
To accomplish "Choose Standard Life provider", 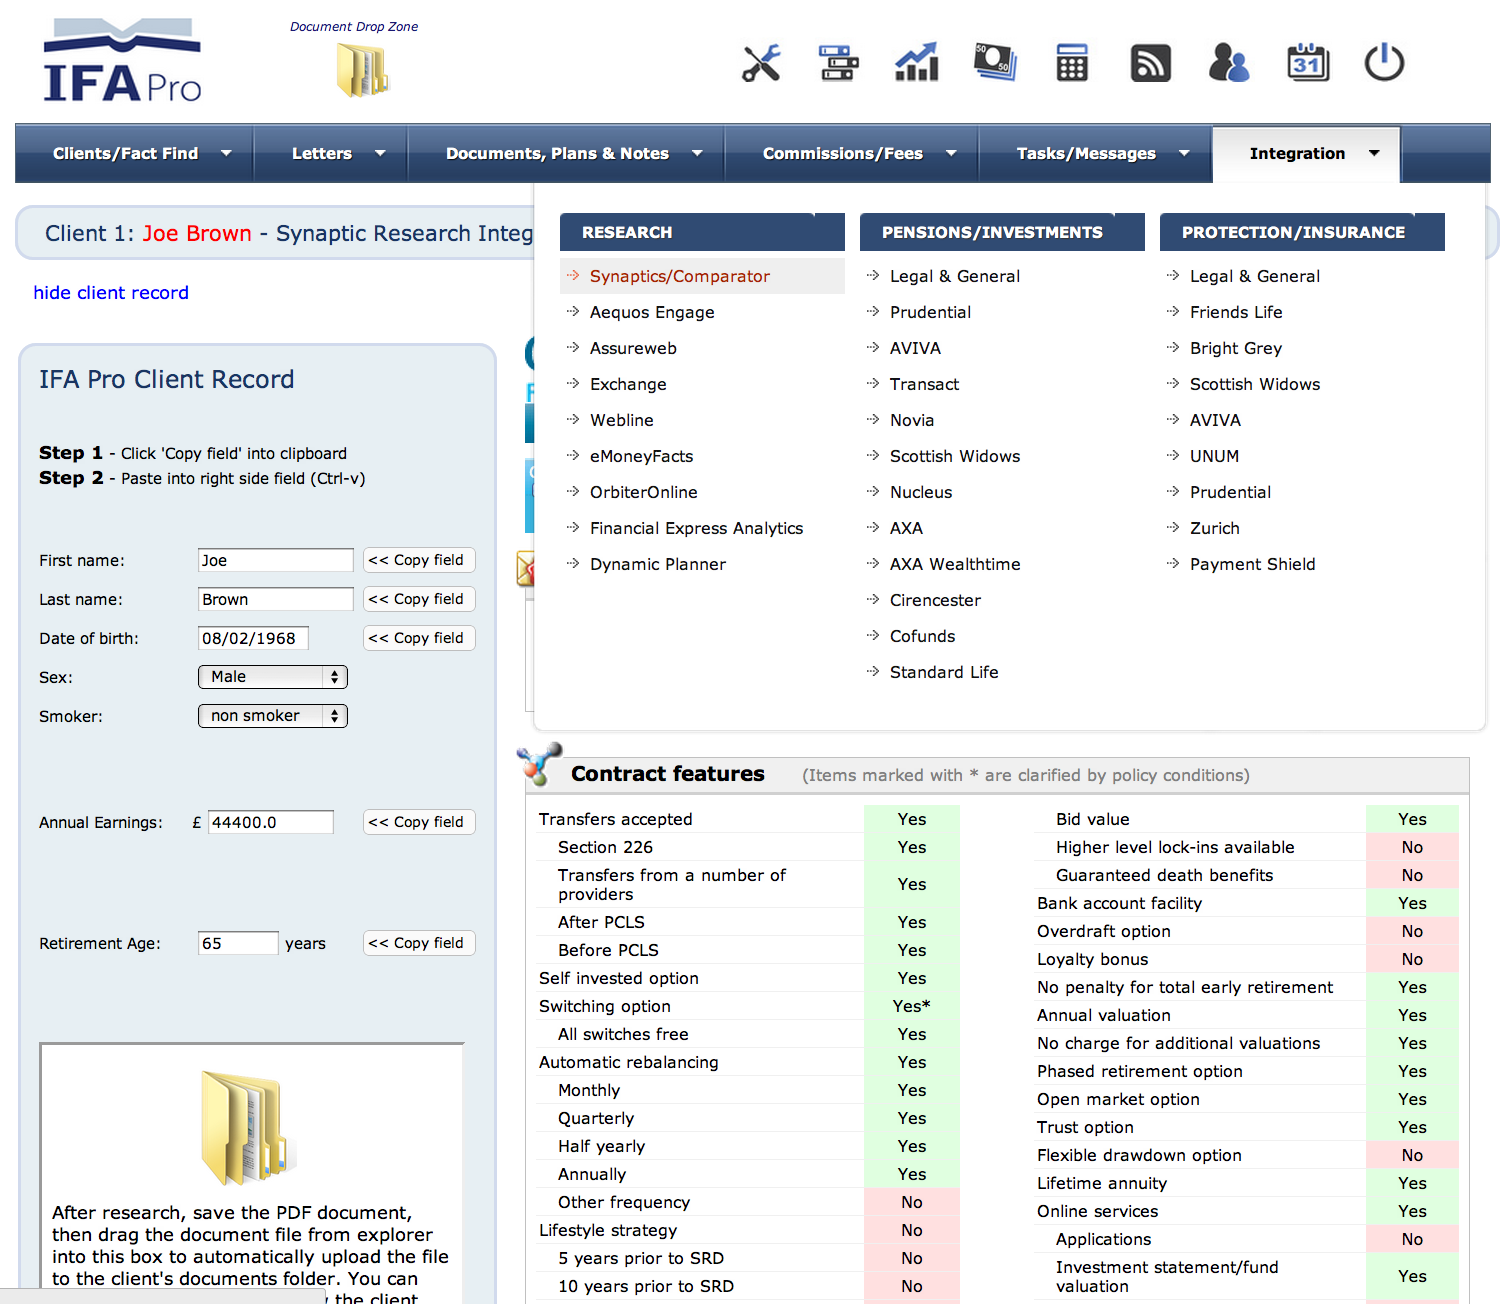I will tap(944, 672).
